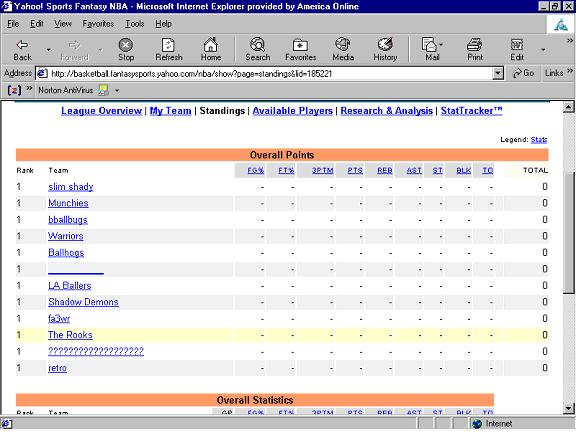Open LA Ballers team link

pyautogui.click(x=69, y=285)
